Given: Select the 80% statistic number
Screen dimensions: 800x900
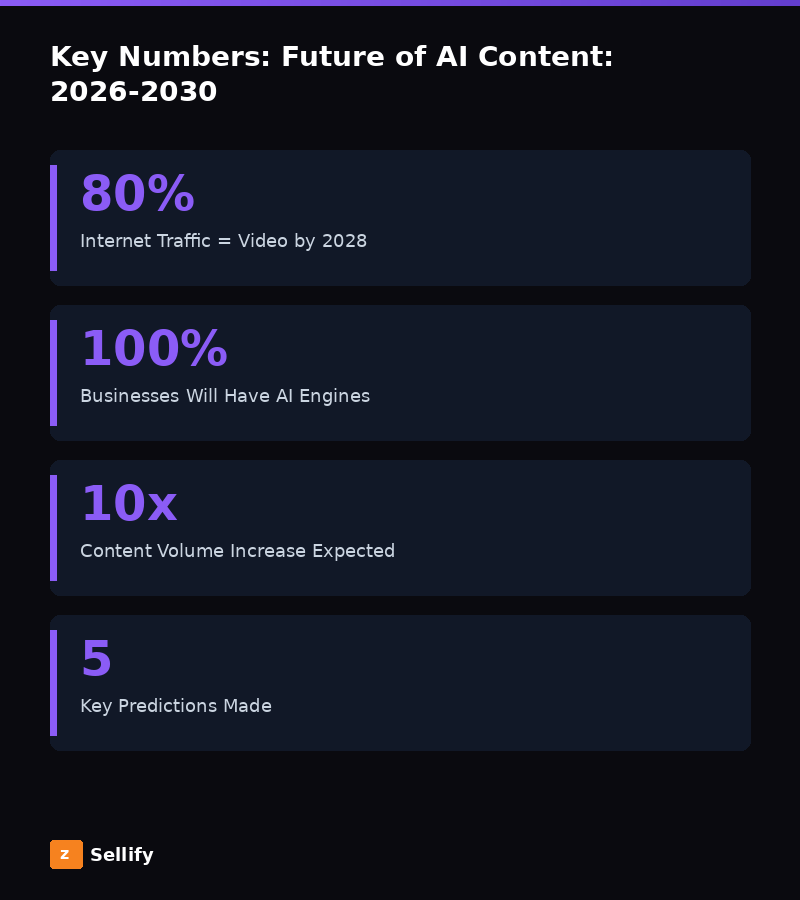Looking at the screenshot, I should (x=137, y=194).
